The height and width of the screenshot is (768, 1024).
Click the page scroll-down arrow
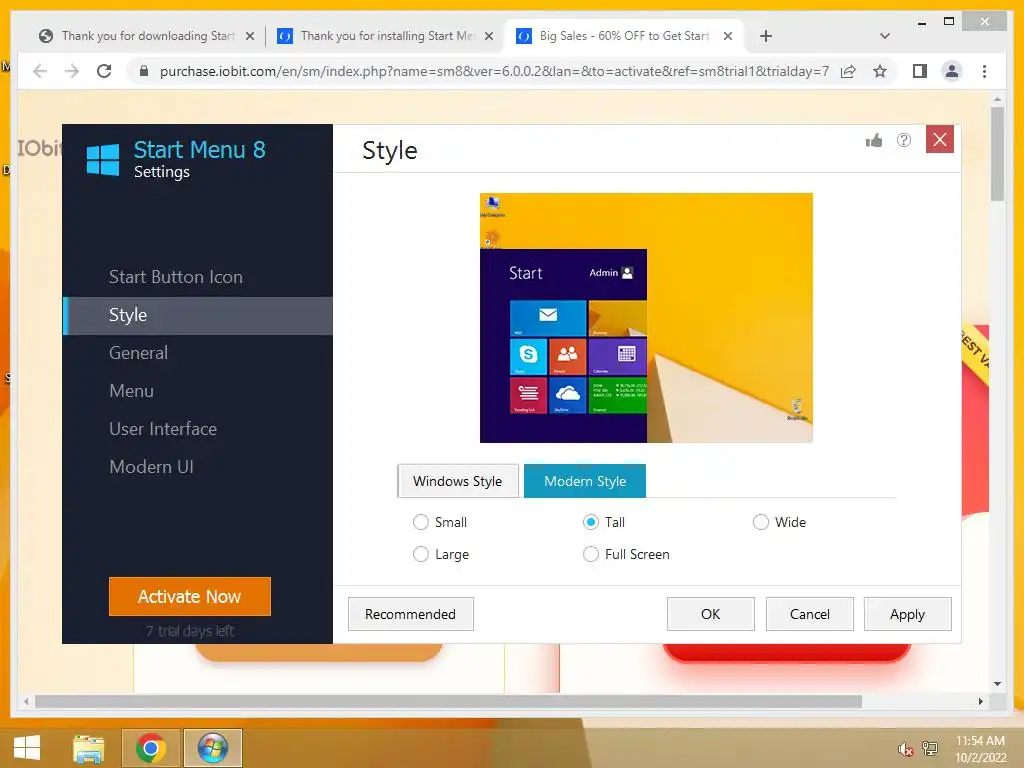pos(997,684)
